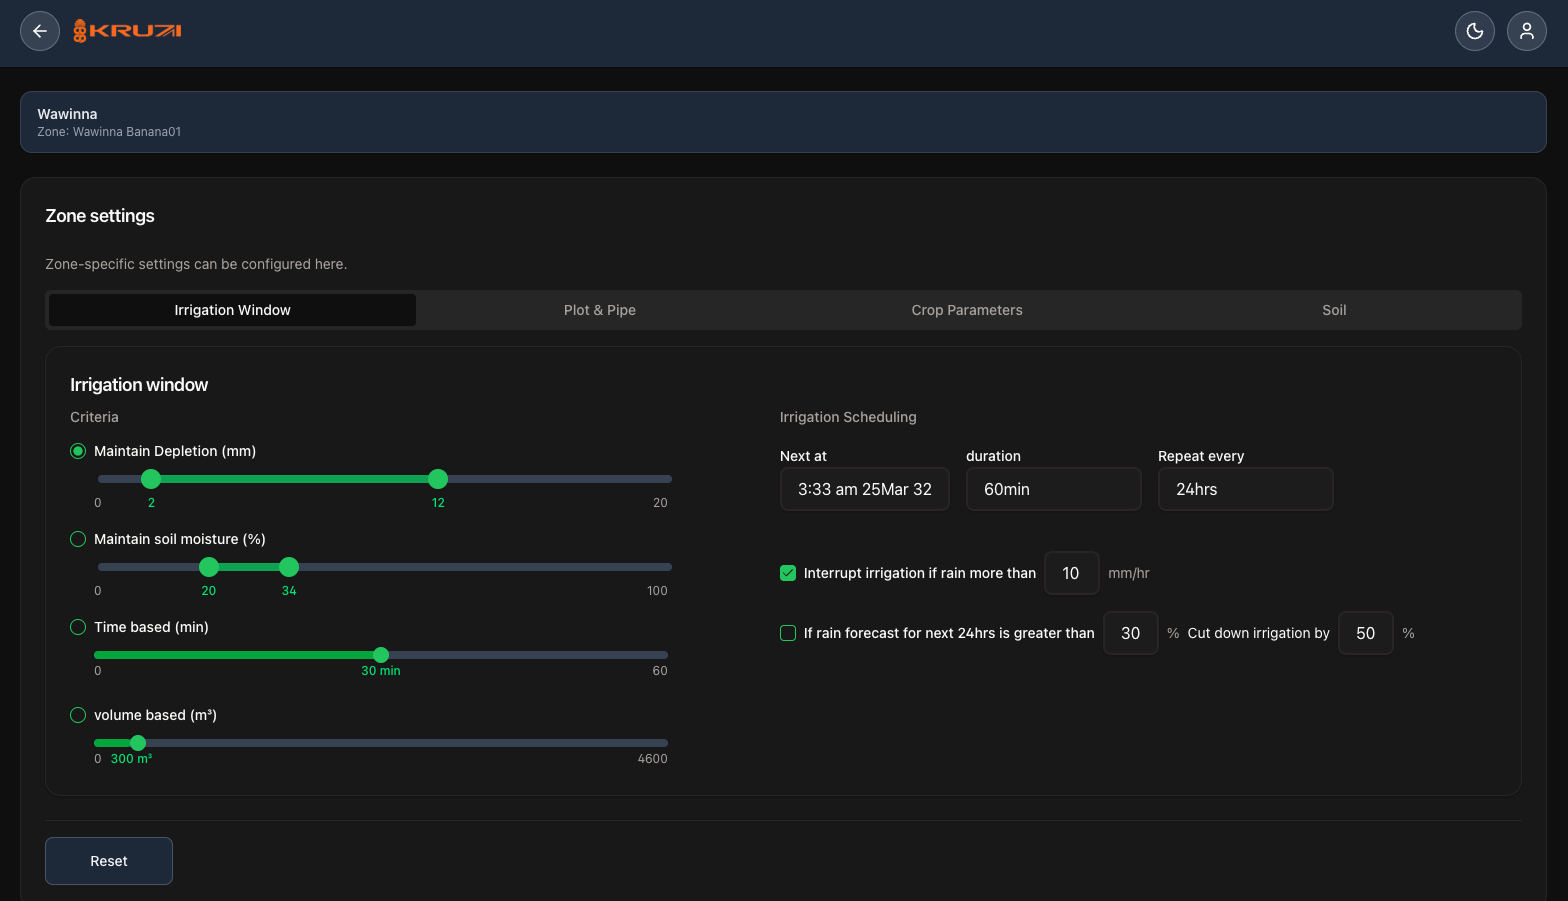Select Maintain soil moisture (%) radio option

[78, 539]
